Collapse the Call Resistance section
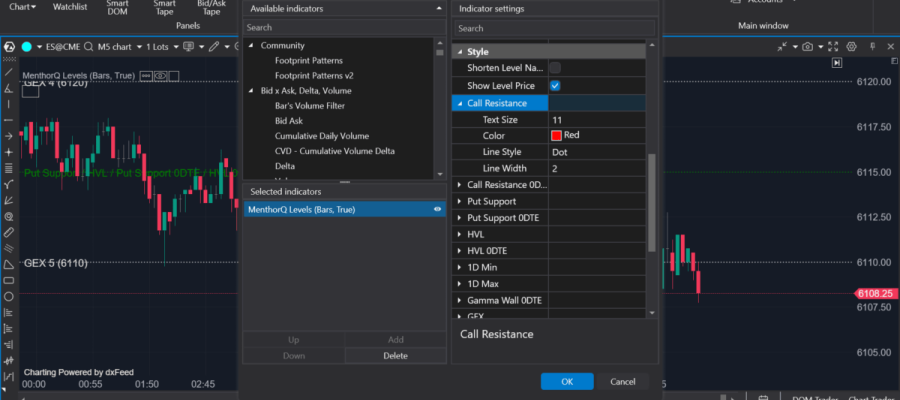 [459, 103]
